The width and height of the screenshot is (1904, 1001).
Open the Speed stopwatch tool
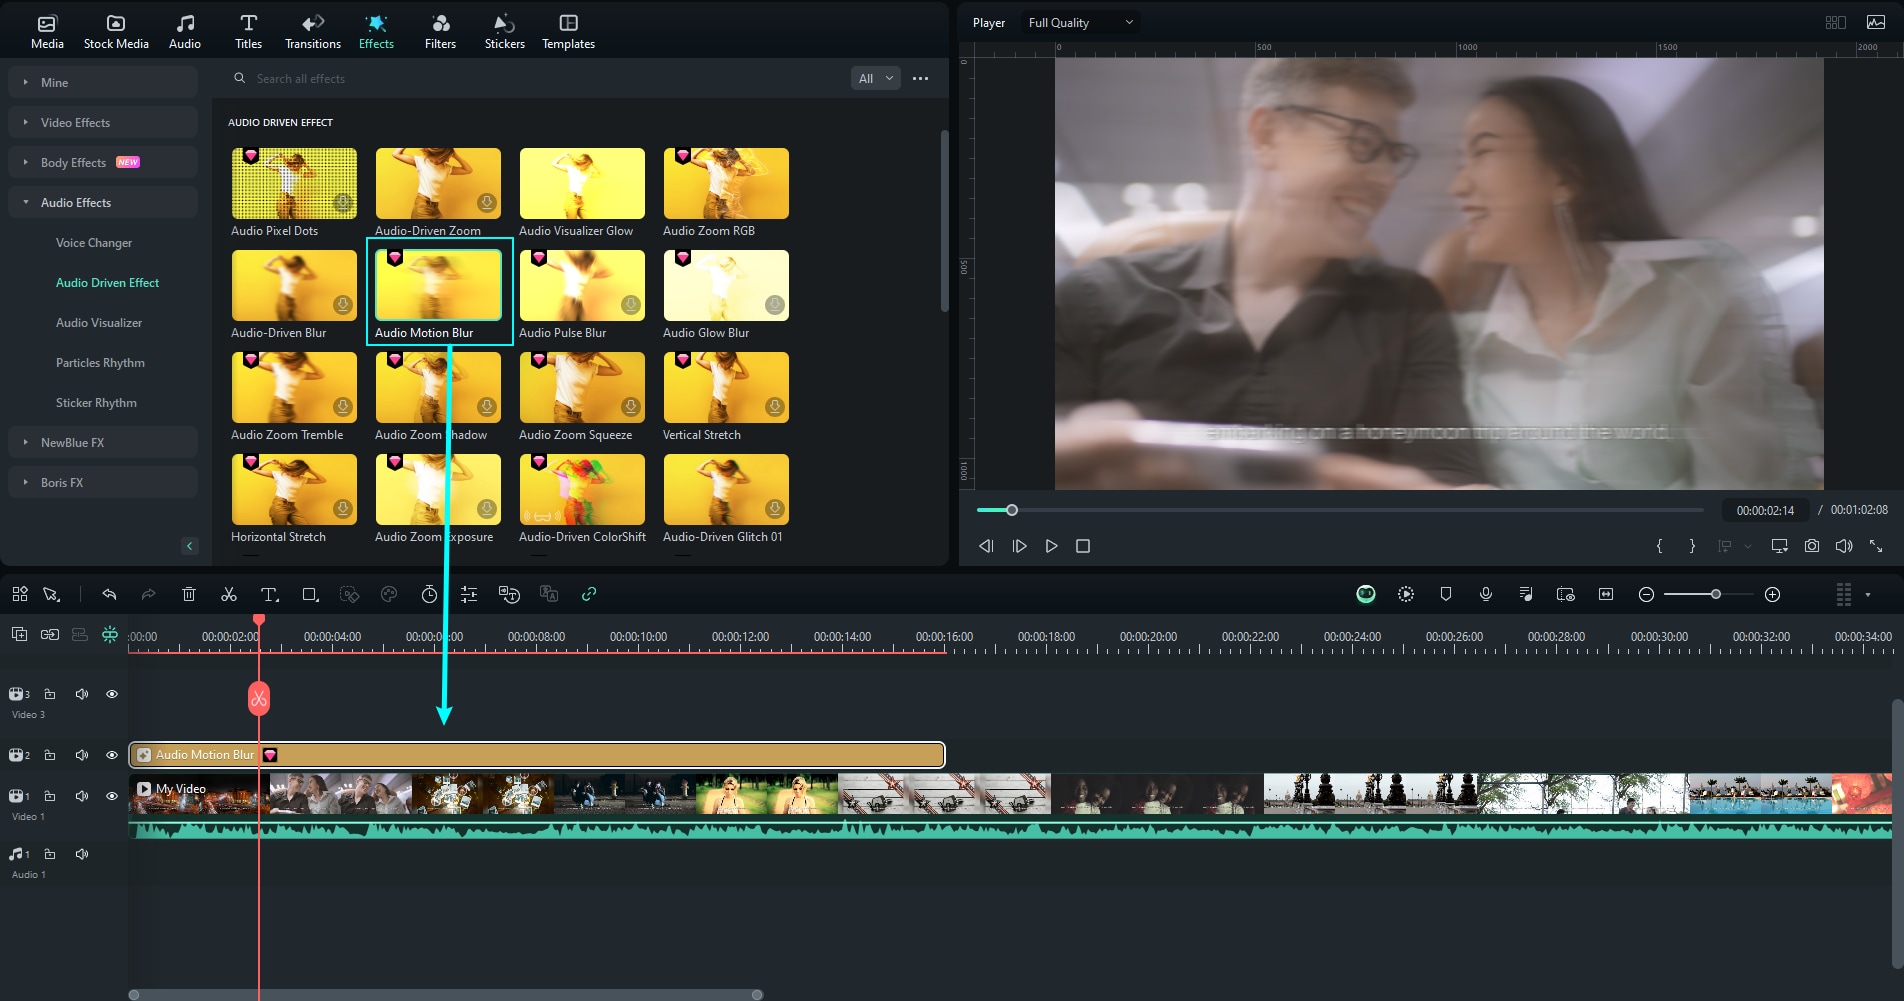click(429, 594)
